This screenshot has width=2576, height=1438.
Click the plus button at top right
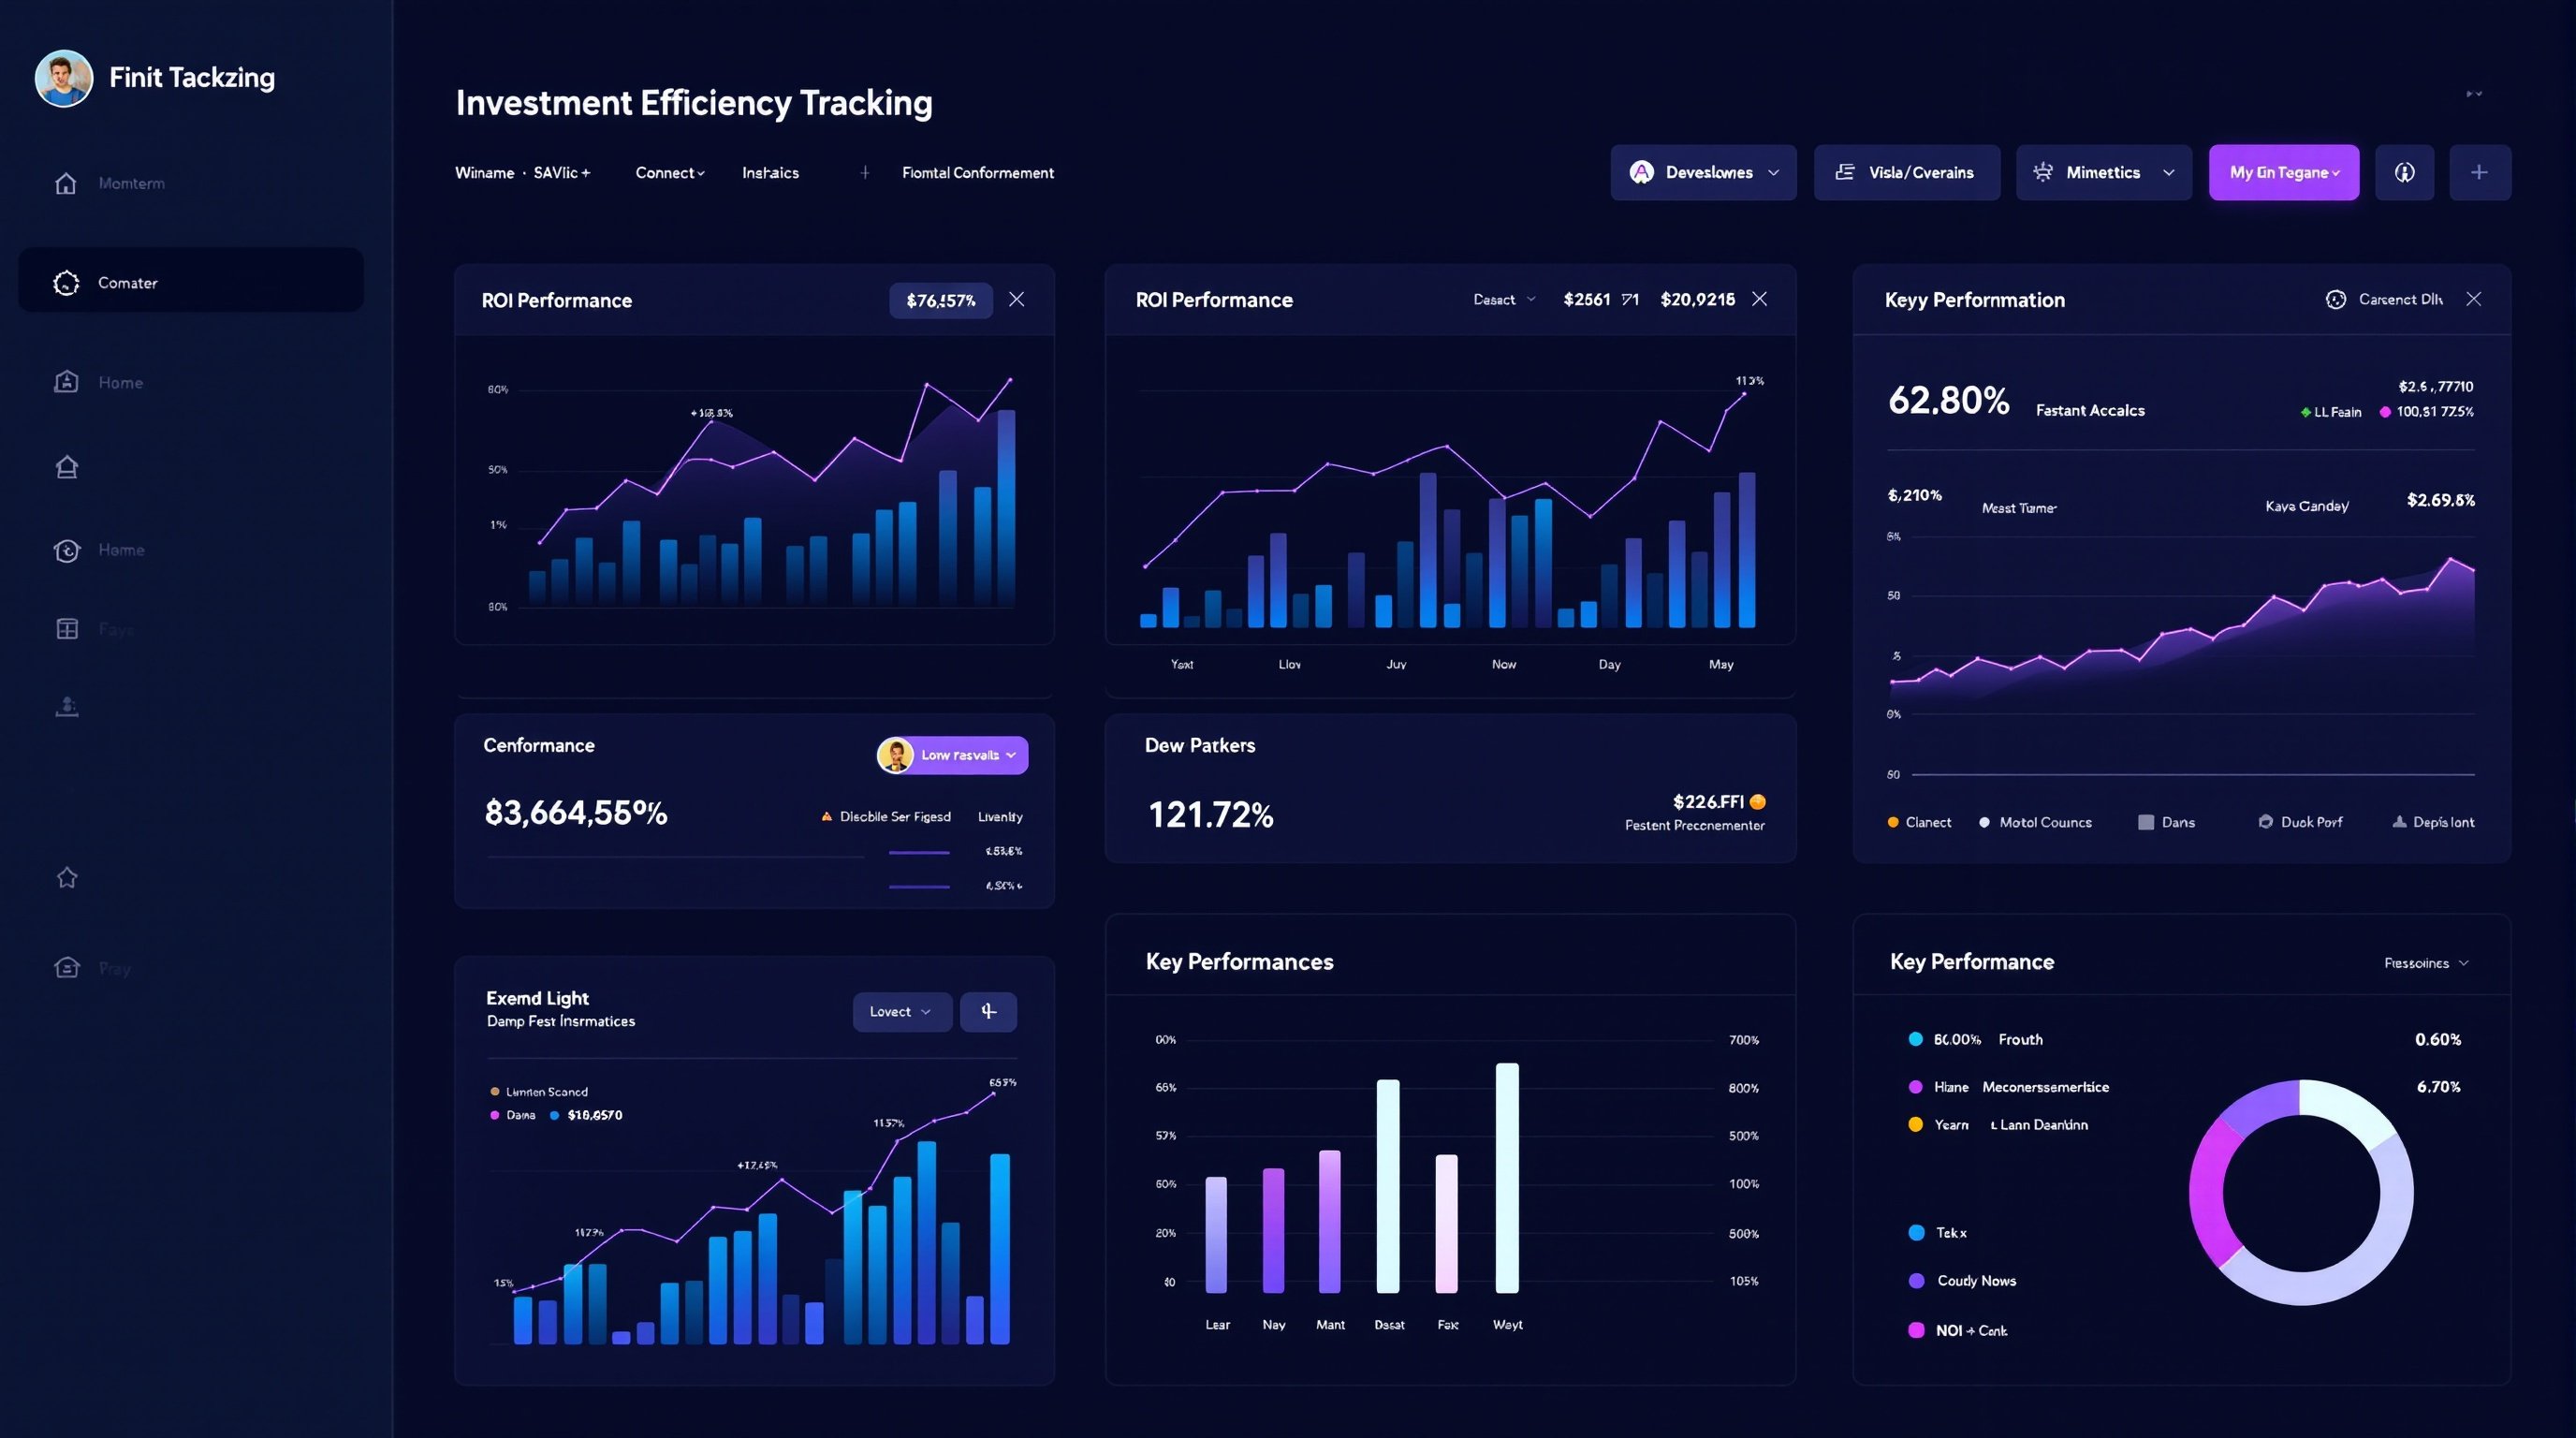pyautogui.click(x=2479, y=173)
